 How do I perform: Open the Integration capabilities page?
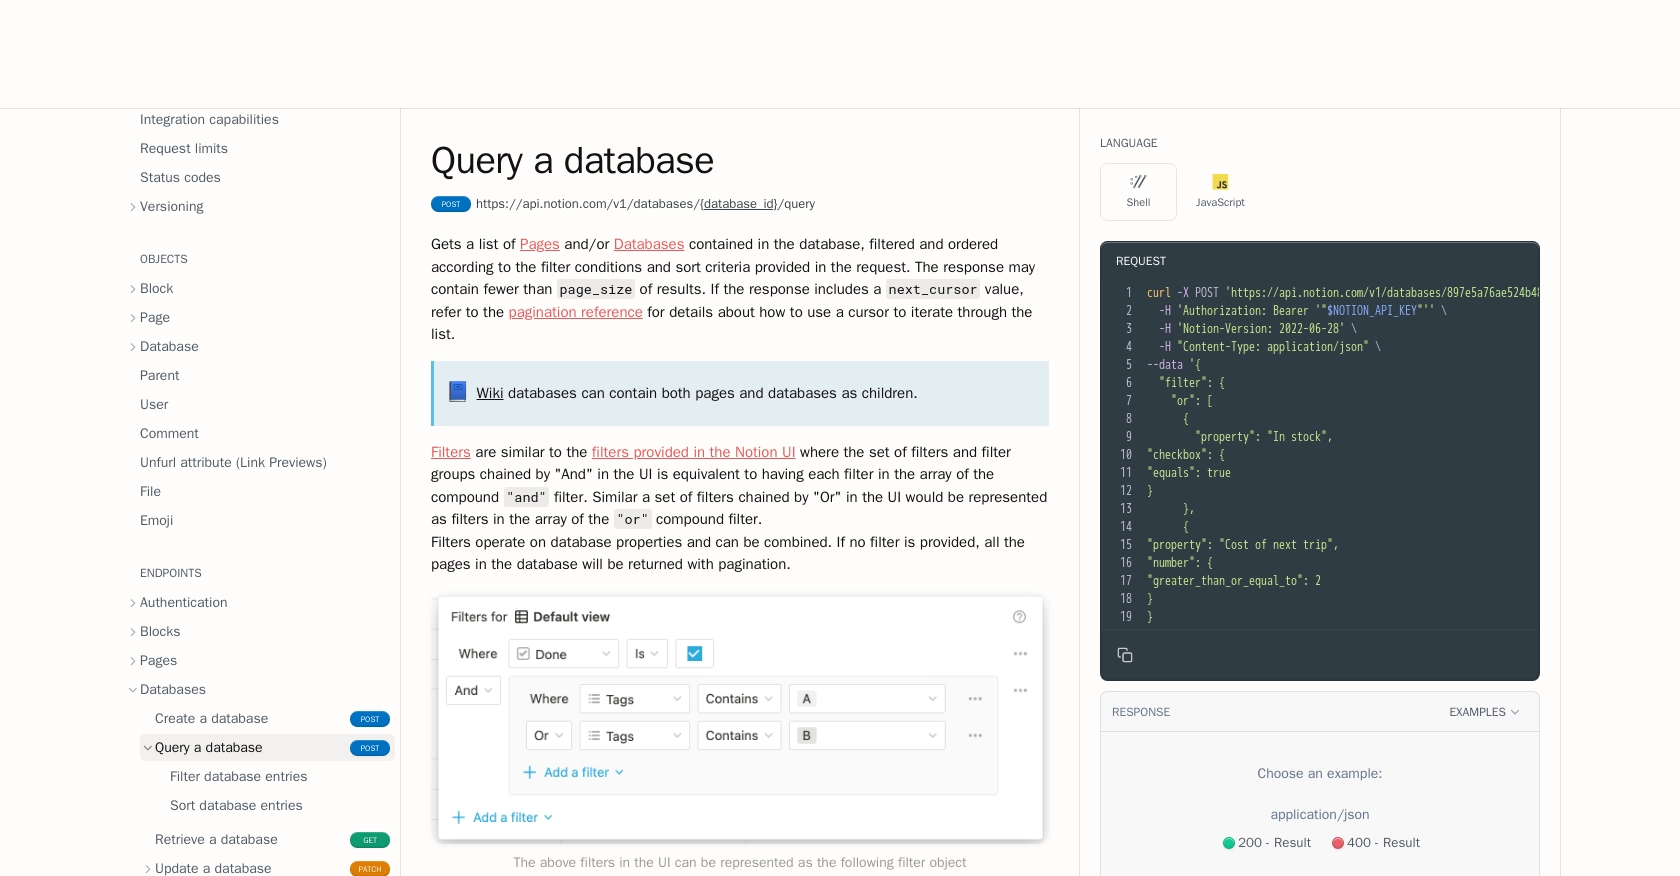tap(209, 120)
